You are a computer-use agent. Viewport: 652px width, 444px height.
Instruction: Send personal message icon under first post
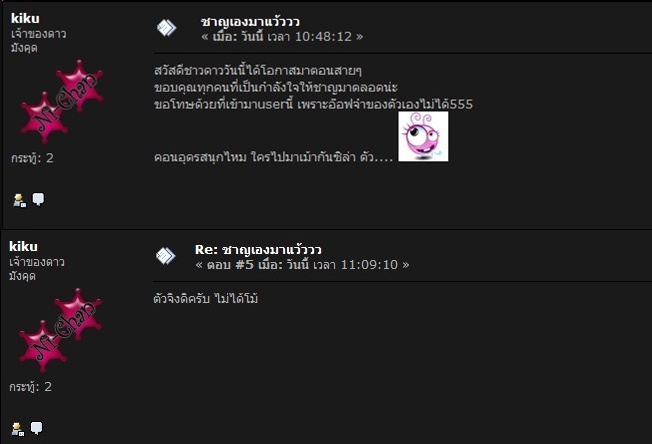coord(38,200)
